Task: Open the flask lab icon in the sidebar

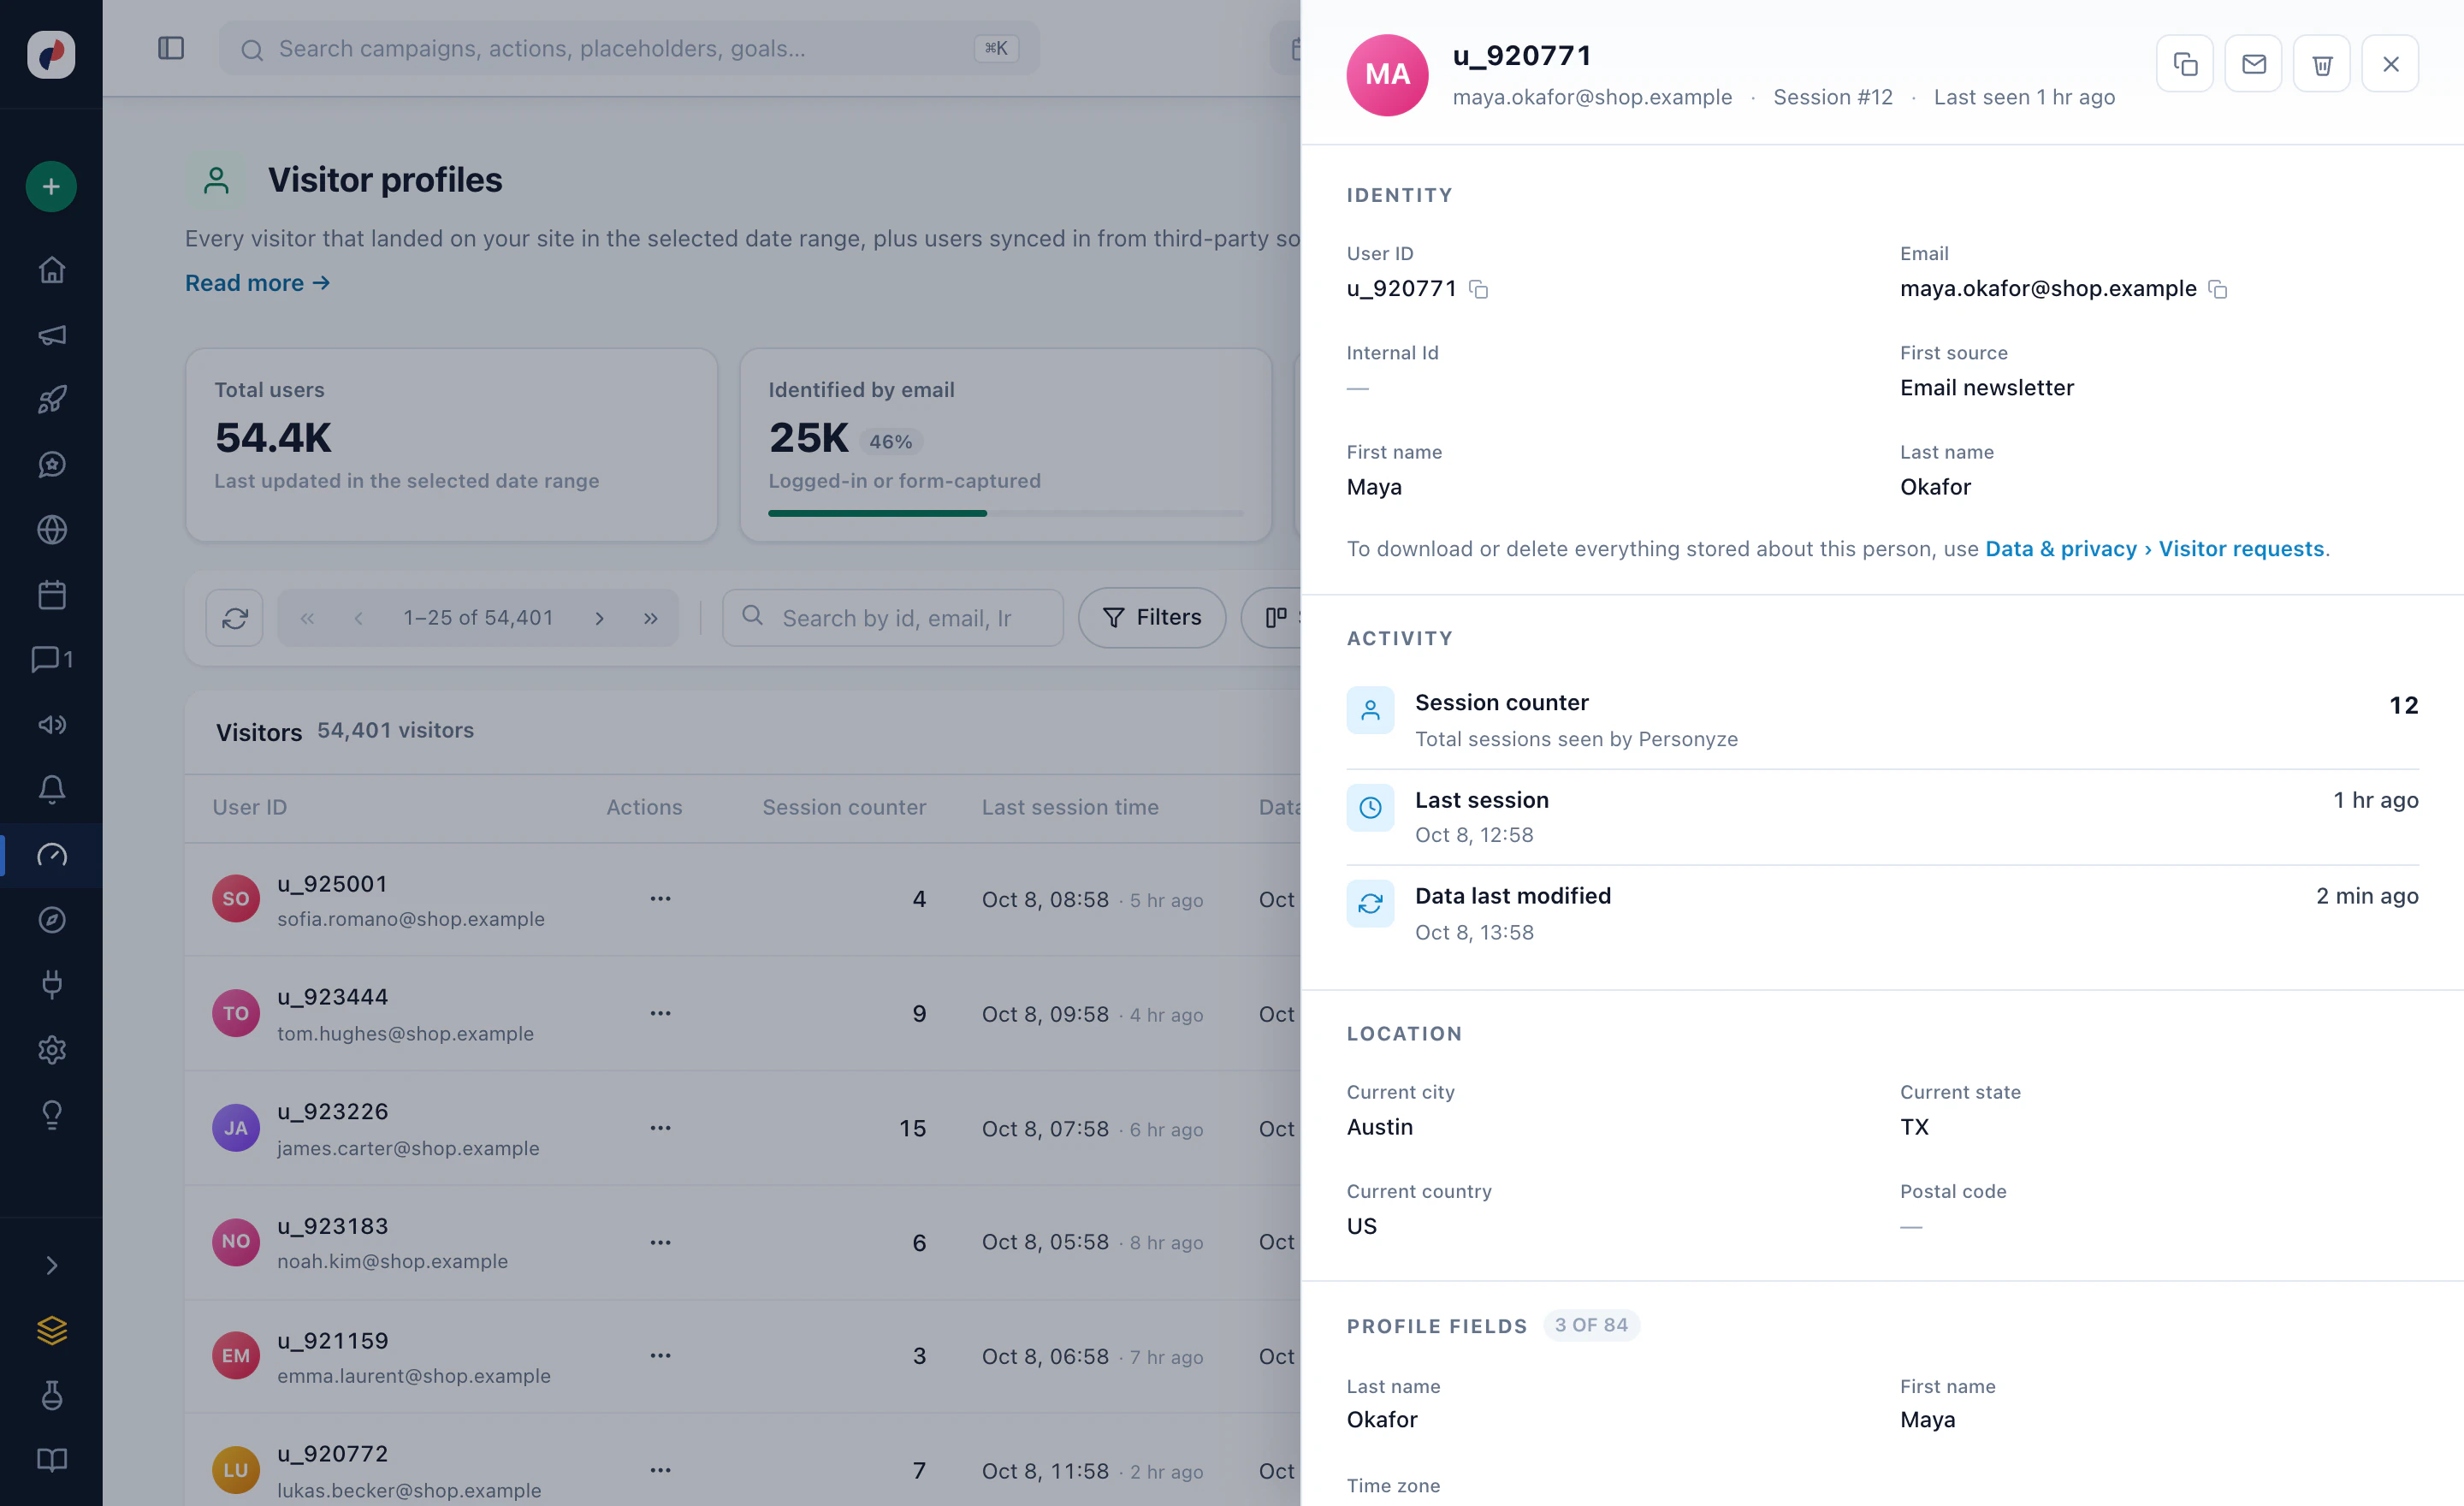Action: 51,1396
